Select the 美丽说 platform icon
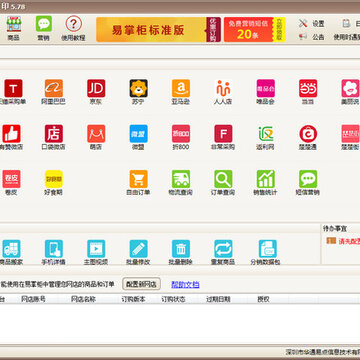Image resolution: width=360 pixels, height=360 pixels. click(x=350, y=88)
